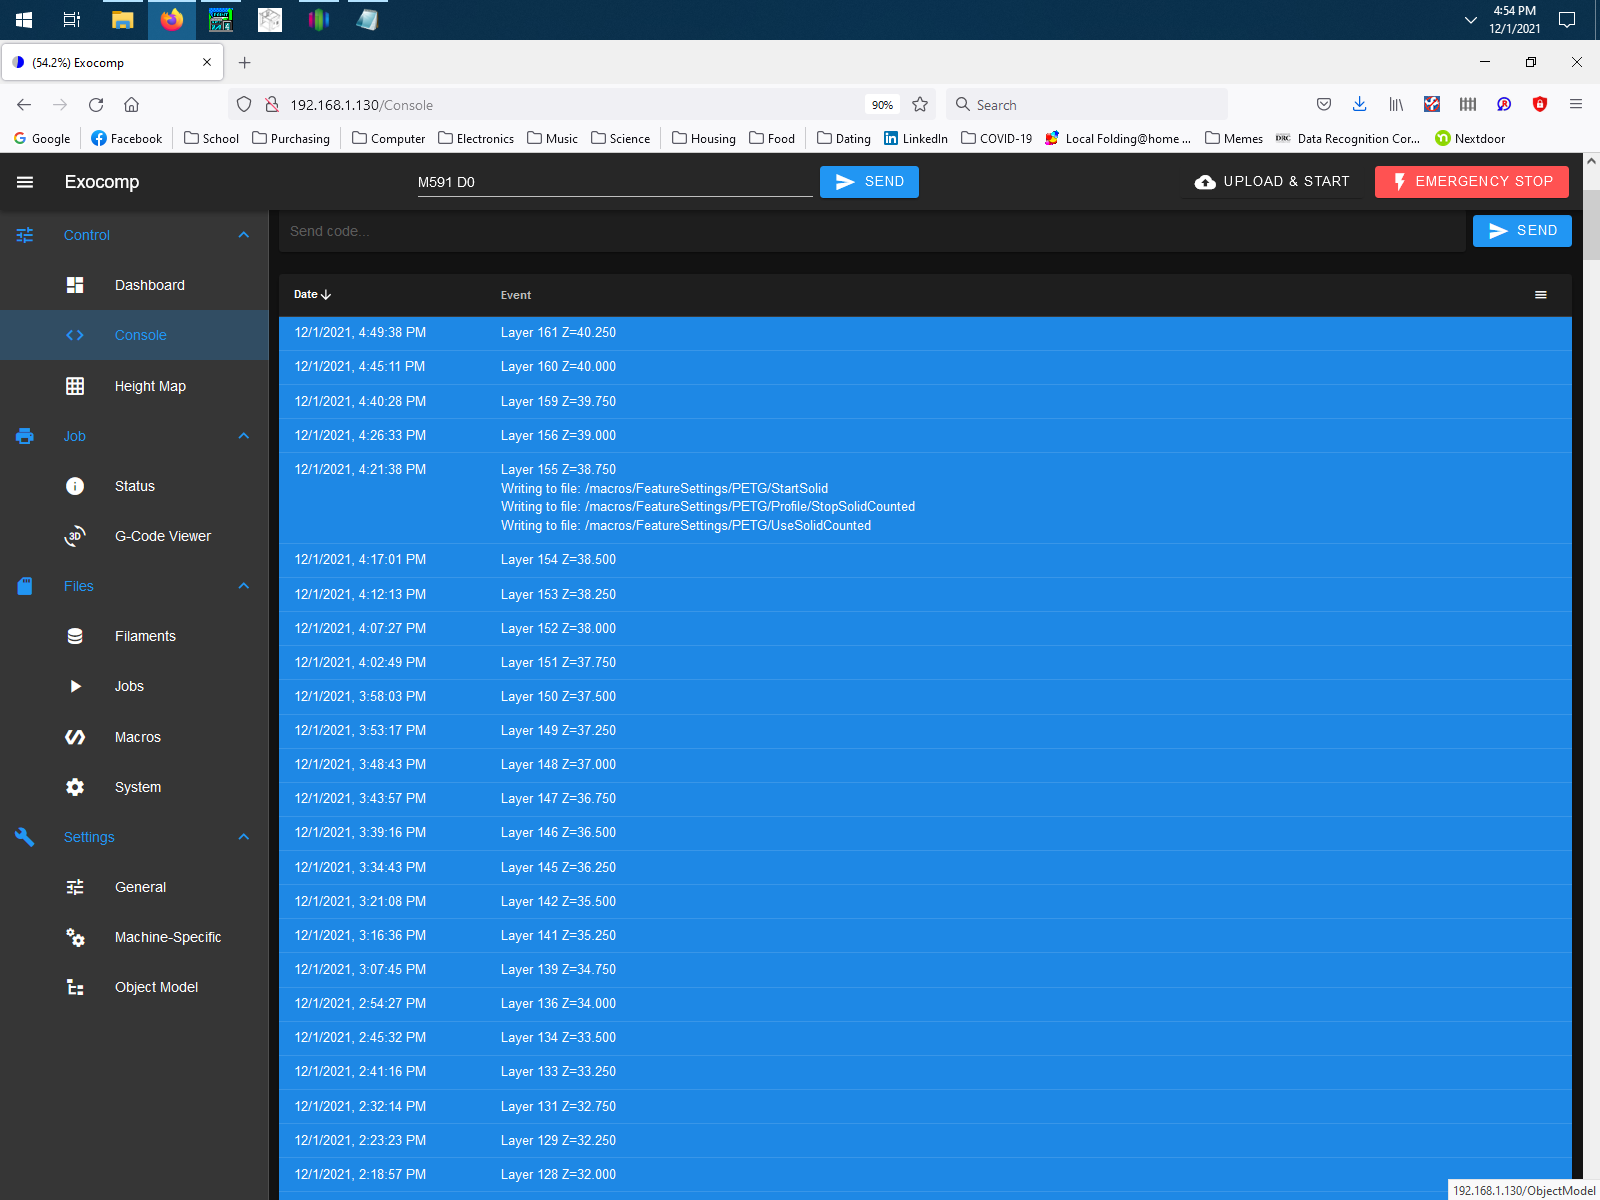Viewport: 1600px width, 1200px height.
Task: Click the Macros icon
Action: coord(75,737)
